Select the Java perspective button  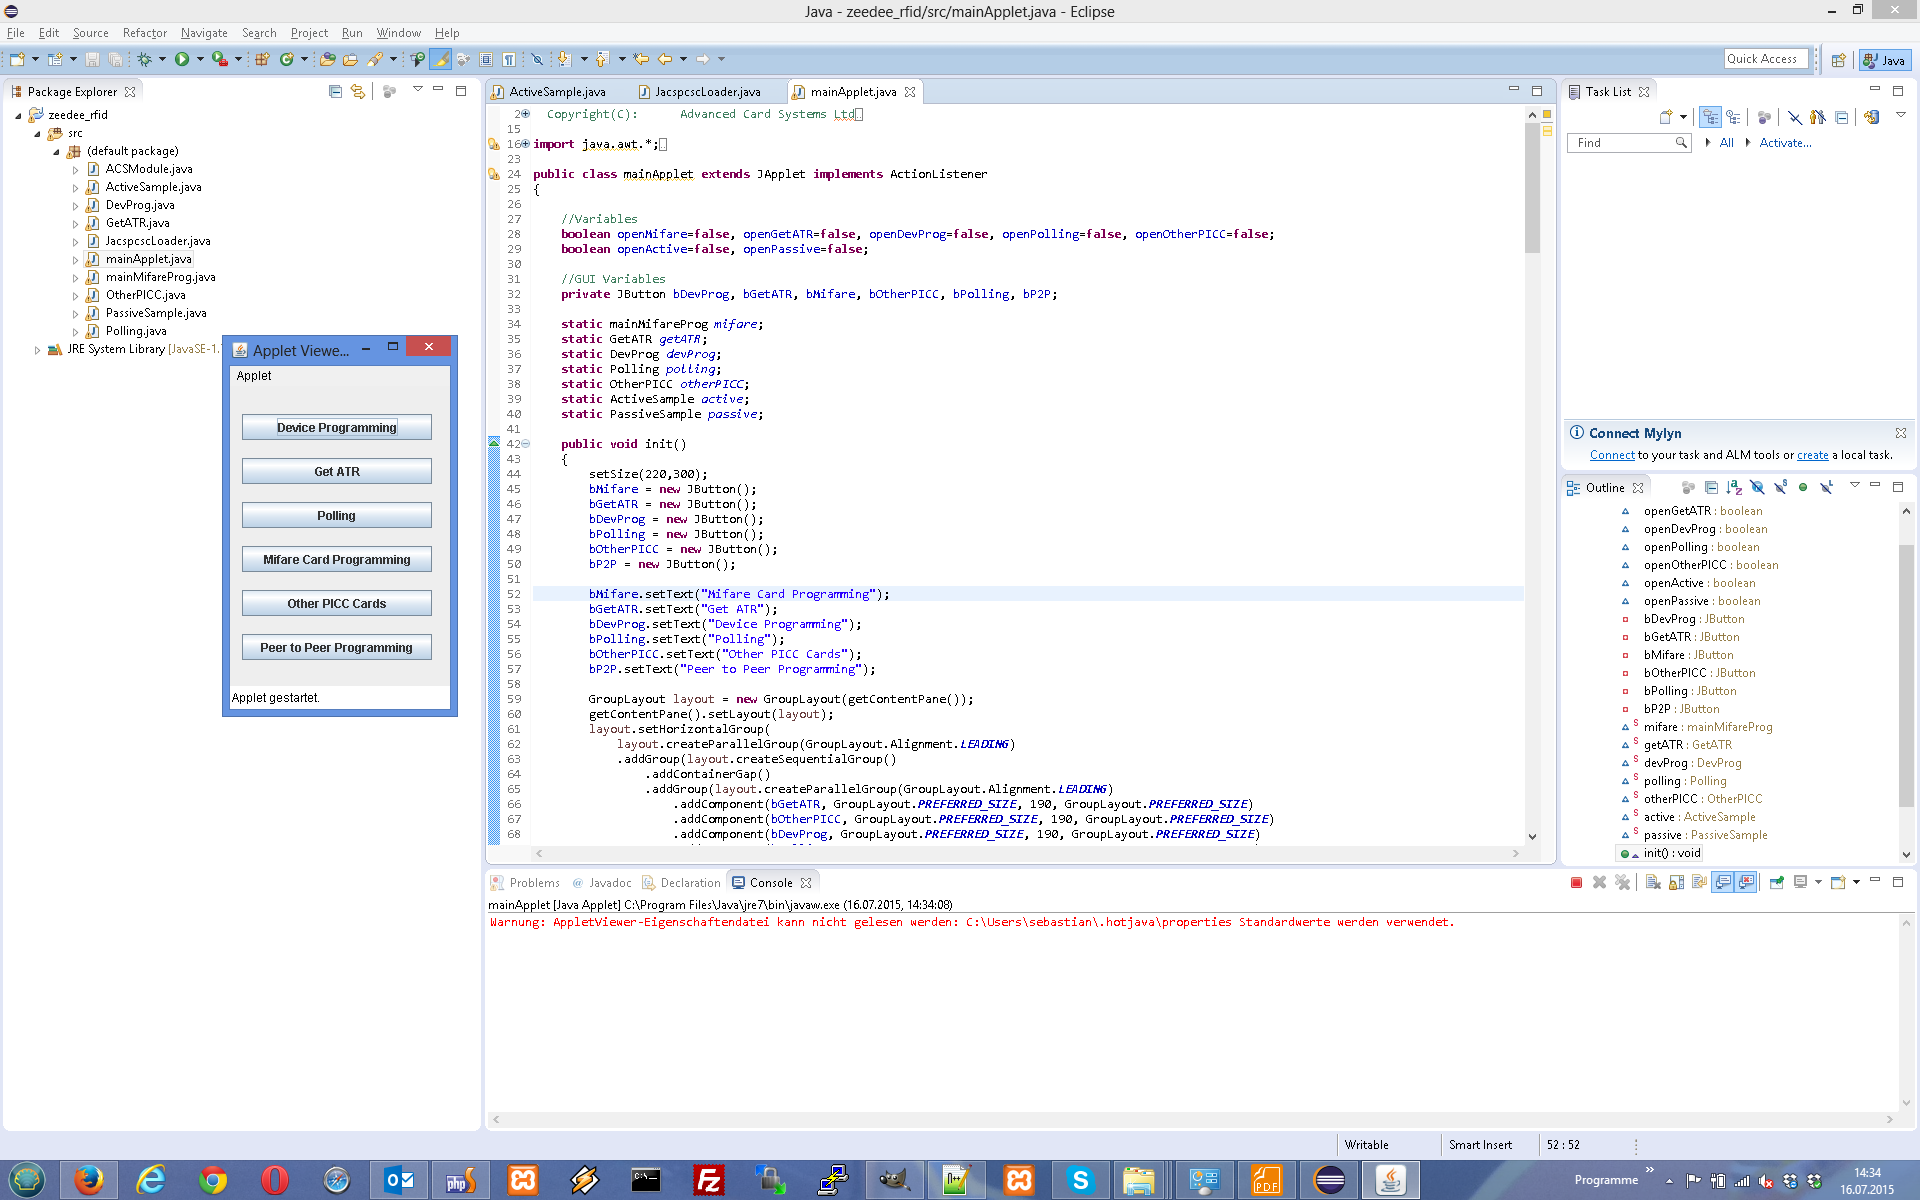[1885, 60]
